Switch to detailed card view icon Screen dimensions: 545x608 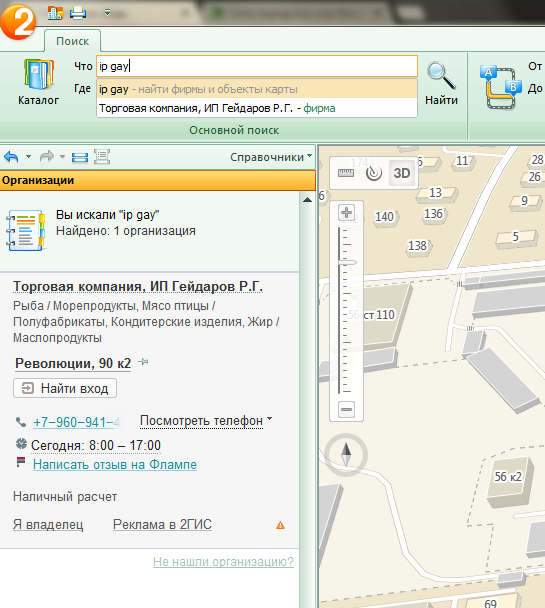click(102, 157)
